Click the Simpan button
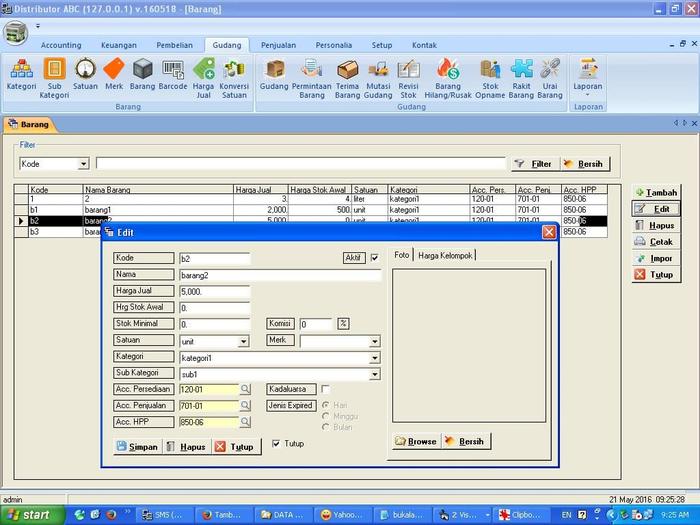This screenshot has height=525, width=700. point(137,447)
